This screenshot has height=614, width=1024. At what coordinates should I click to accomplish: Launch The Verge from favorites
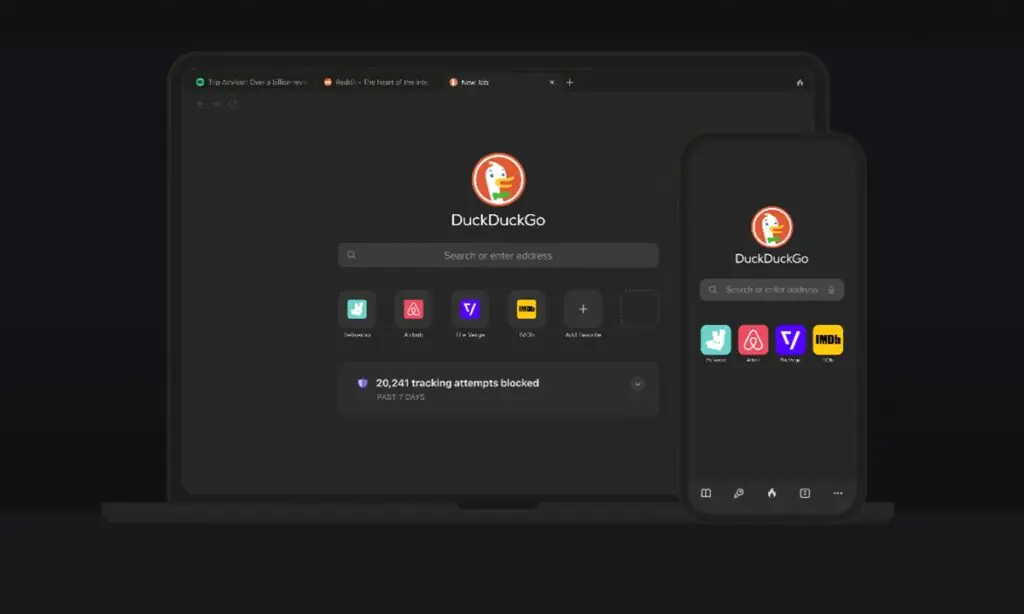pos(469,309)
